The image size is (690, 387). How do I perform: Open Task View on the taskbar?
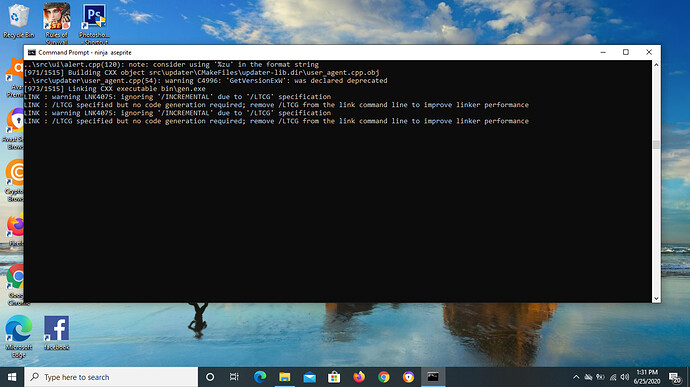tap(234, 377)
